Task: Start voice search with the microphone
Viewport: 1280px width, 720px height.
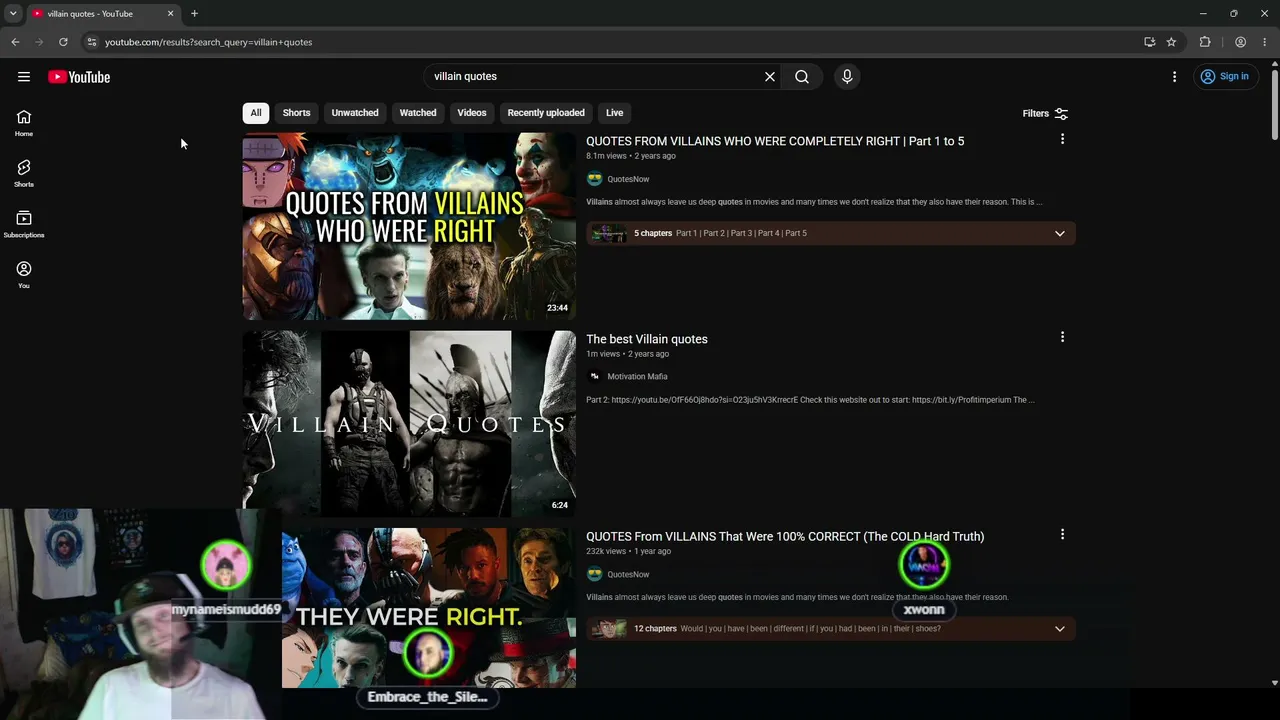Action: (x=847, y=77)
